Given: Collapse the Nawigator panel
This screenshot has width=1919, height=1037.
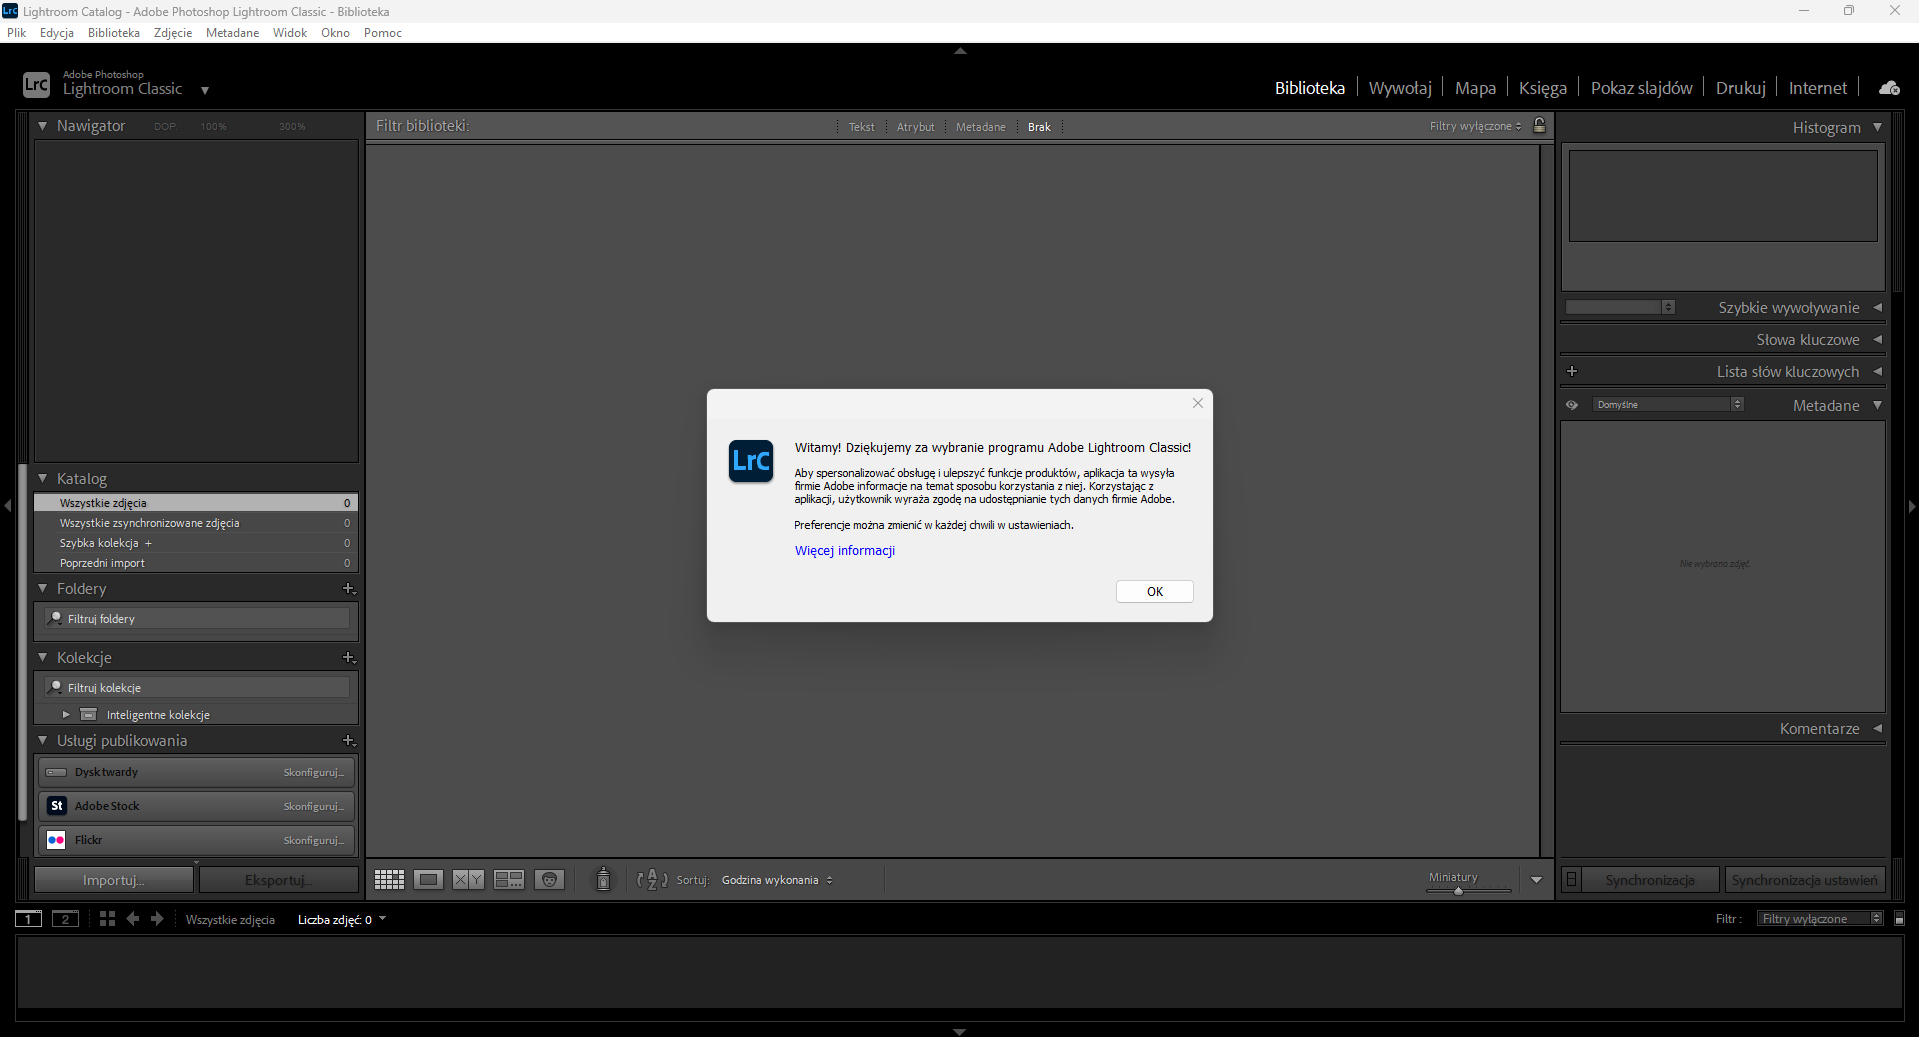Looking at the screenshot, I should tap(43, 126).
